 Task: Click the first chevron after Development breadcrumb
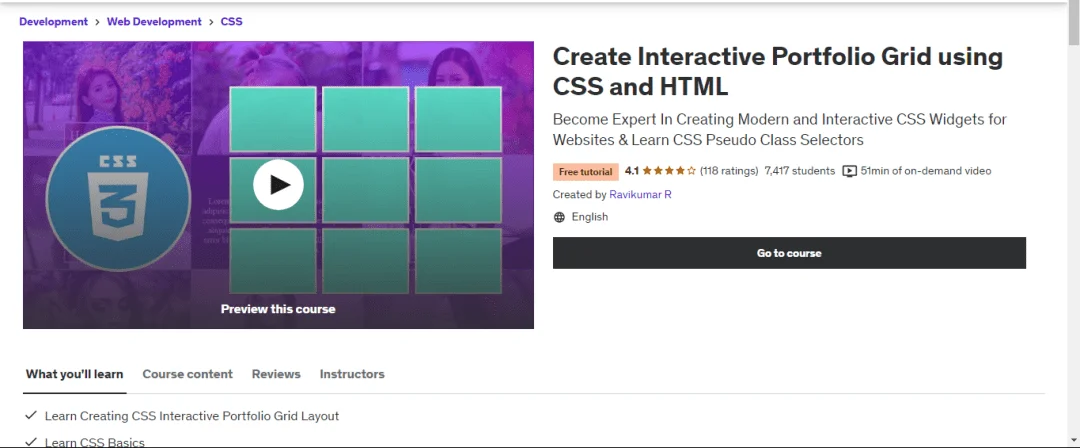97,22
